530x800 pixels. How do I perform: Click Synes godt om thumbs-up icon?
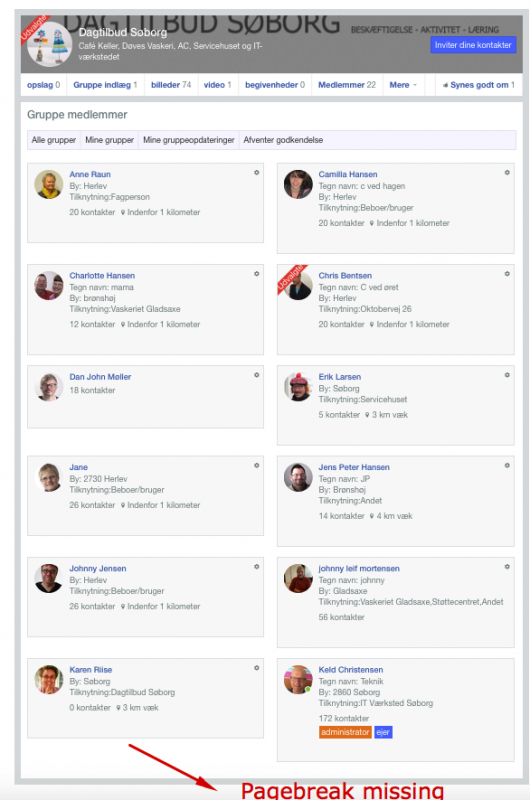point(445,85)
